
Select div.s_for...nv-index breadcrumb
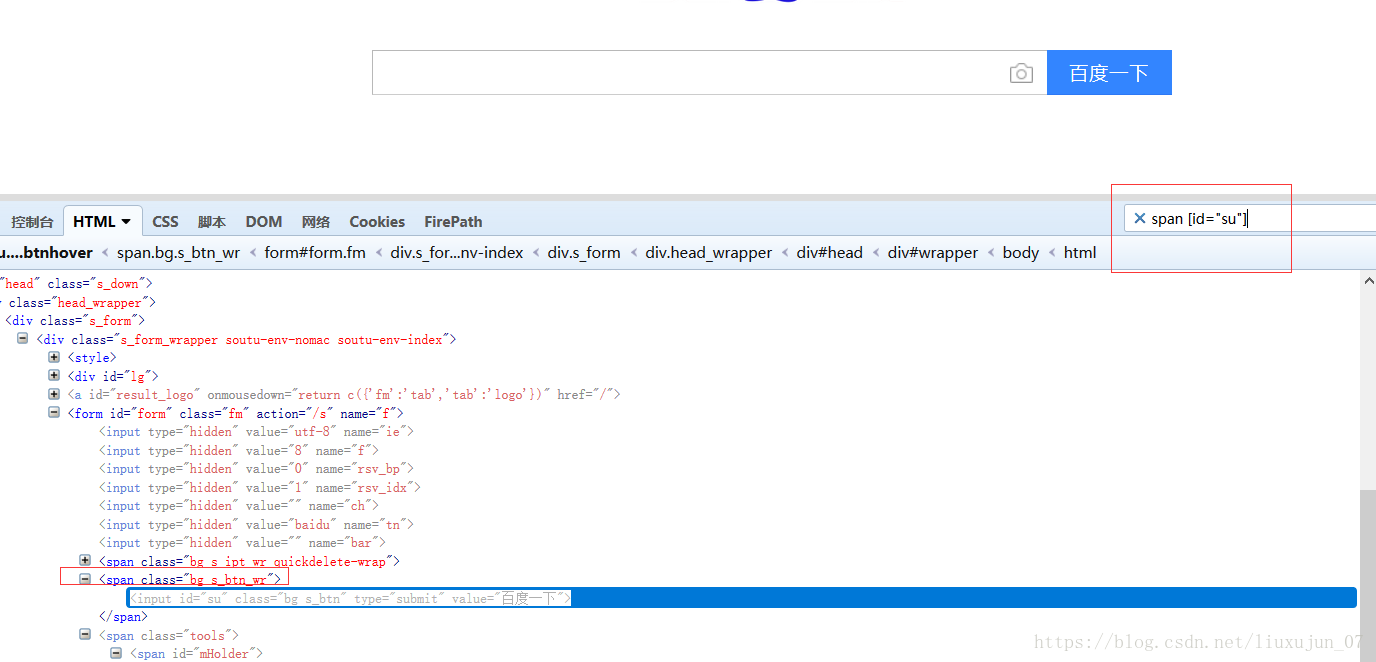(457, 253)
